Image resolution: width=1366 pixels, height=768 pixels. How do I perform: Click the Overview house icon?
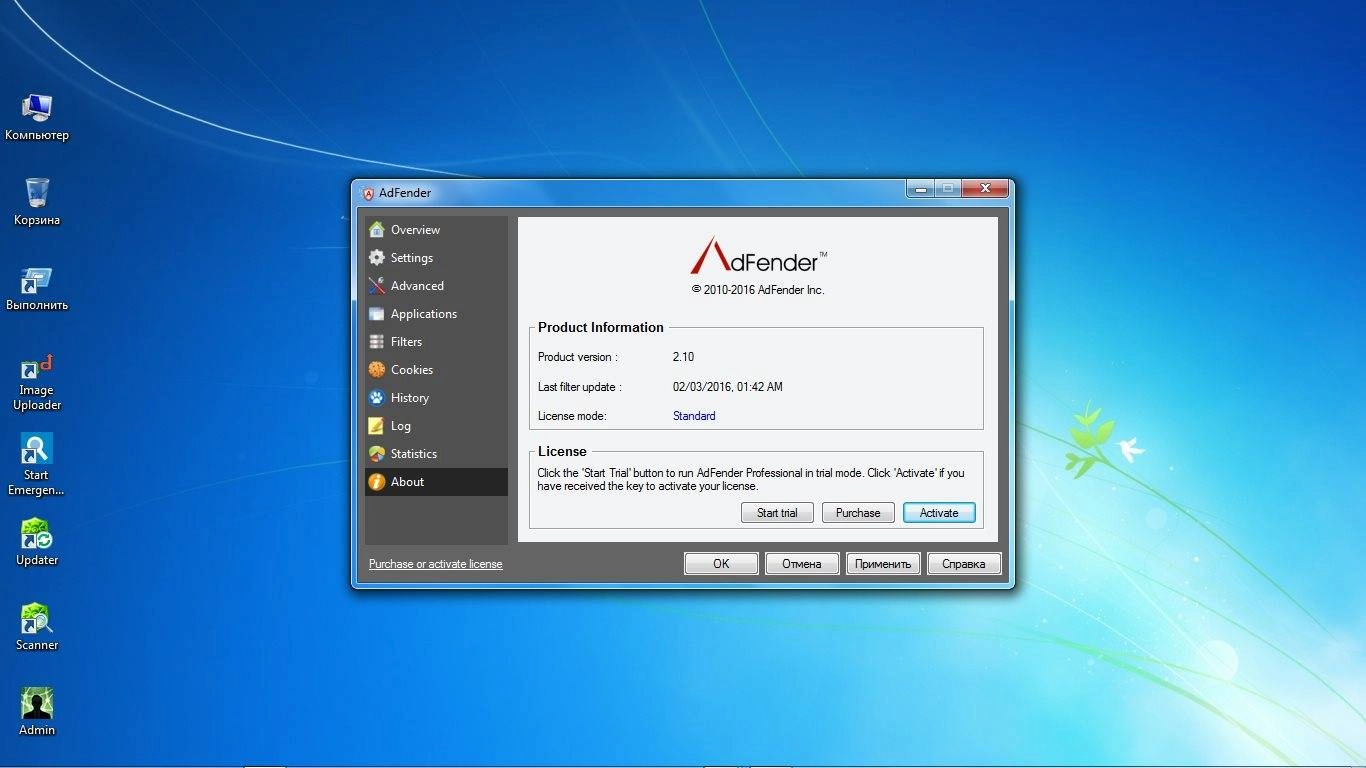(x=376, y=229)
